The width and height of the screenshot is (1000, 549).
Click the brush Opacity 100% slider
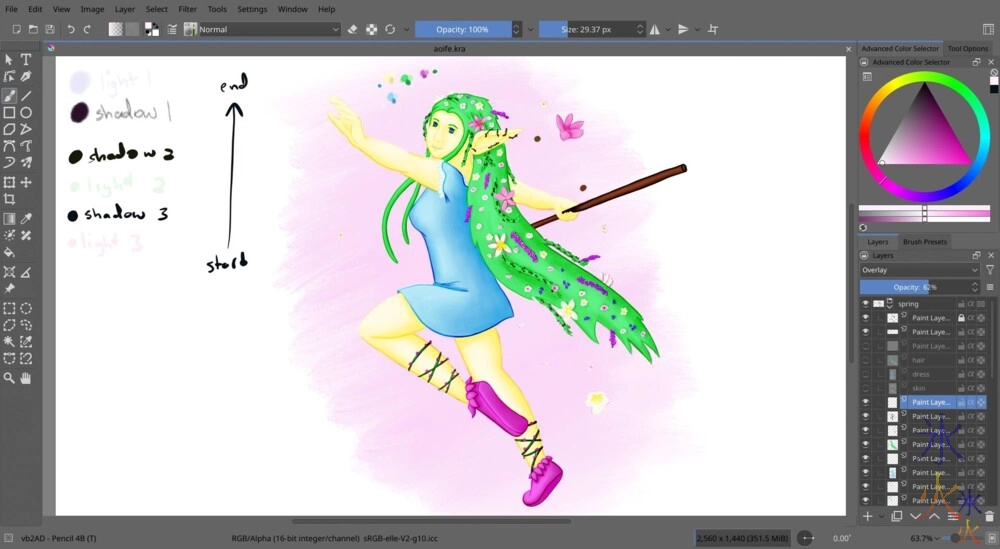(462, 29)
